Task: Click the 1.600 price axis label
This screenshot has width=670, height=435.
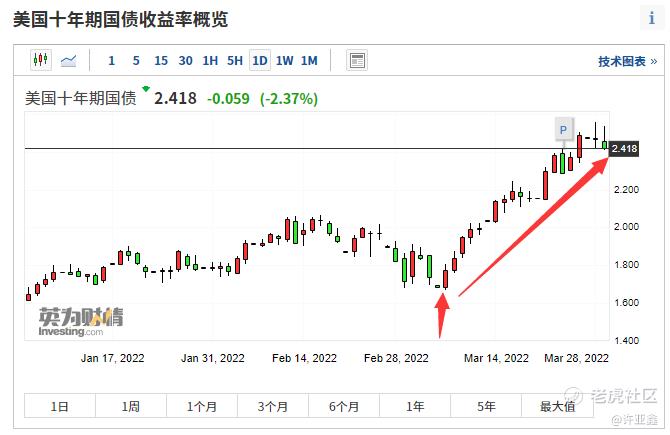Action: [626, 303]
